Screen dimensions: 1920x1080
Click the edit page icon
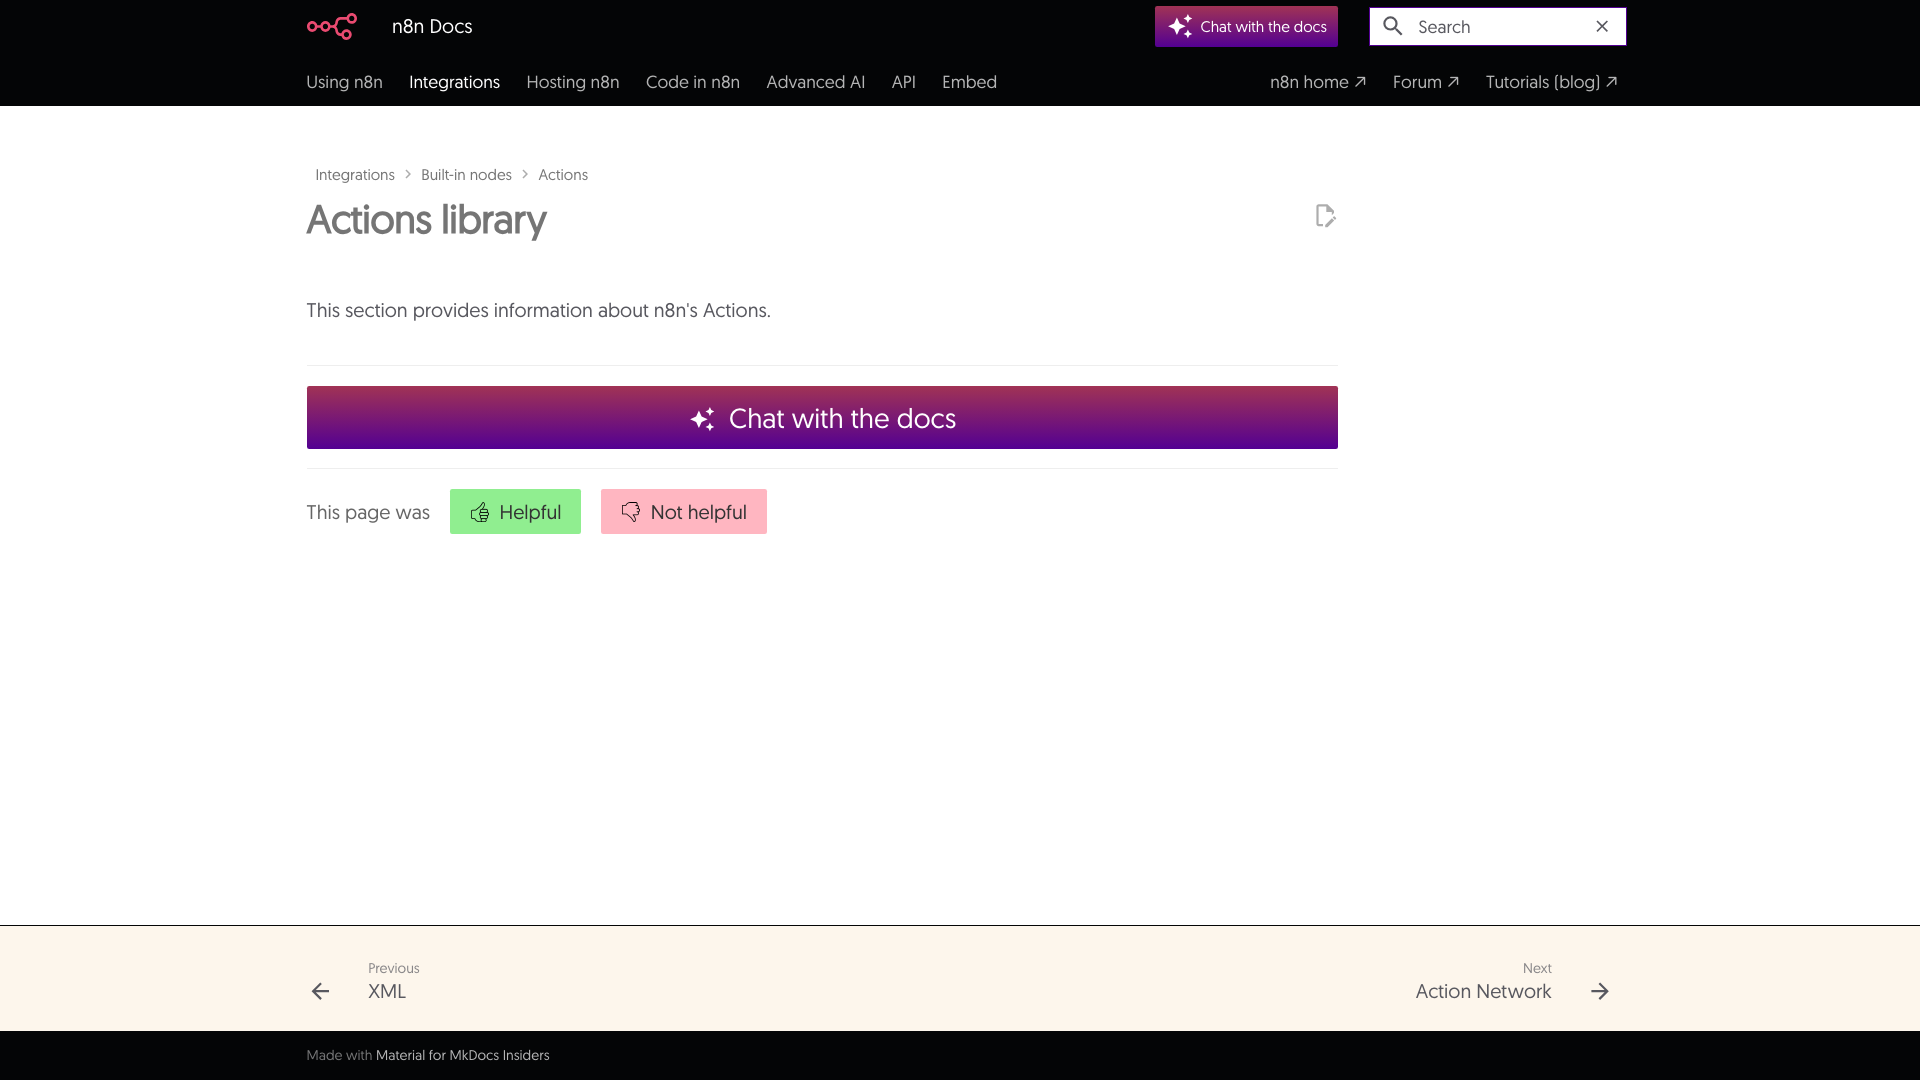pos(1325,216)
